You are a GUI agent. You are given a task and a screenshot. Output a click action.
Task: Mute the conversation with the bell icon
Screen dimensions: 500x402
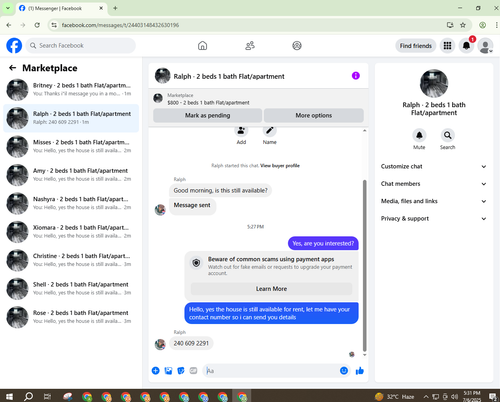coord(419,135)
